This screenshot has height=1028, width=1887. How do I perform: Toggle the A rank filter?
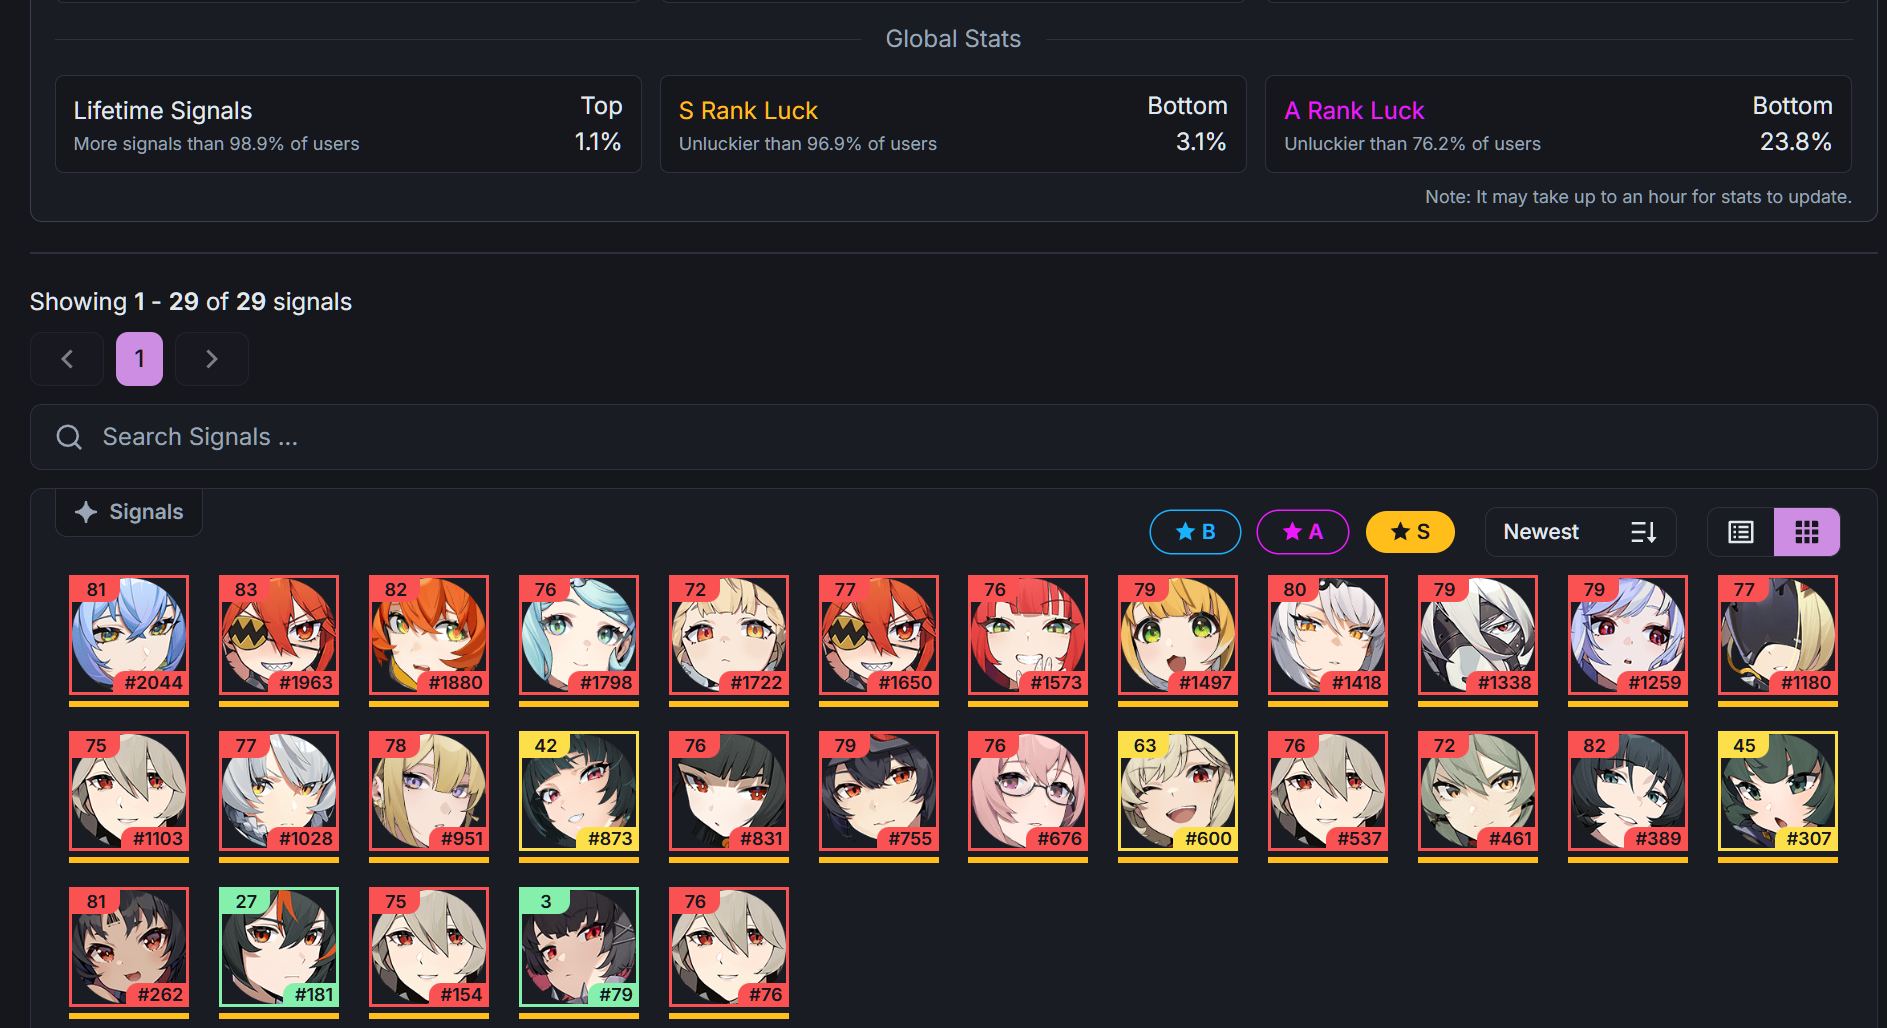[x=1302, y=532]
